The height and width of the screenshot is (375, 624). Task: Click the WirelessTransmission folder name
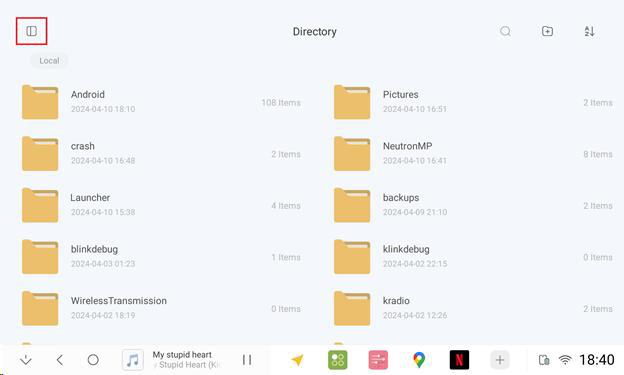119,301
